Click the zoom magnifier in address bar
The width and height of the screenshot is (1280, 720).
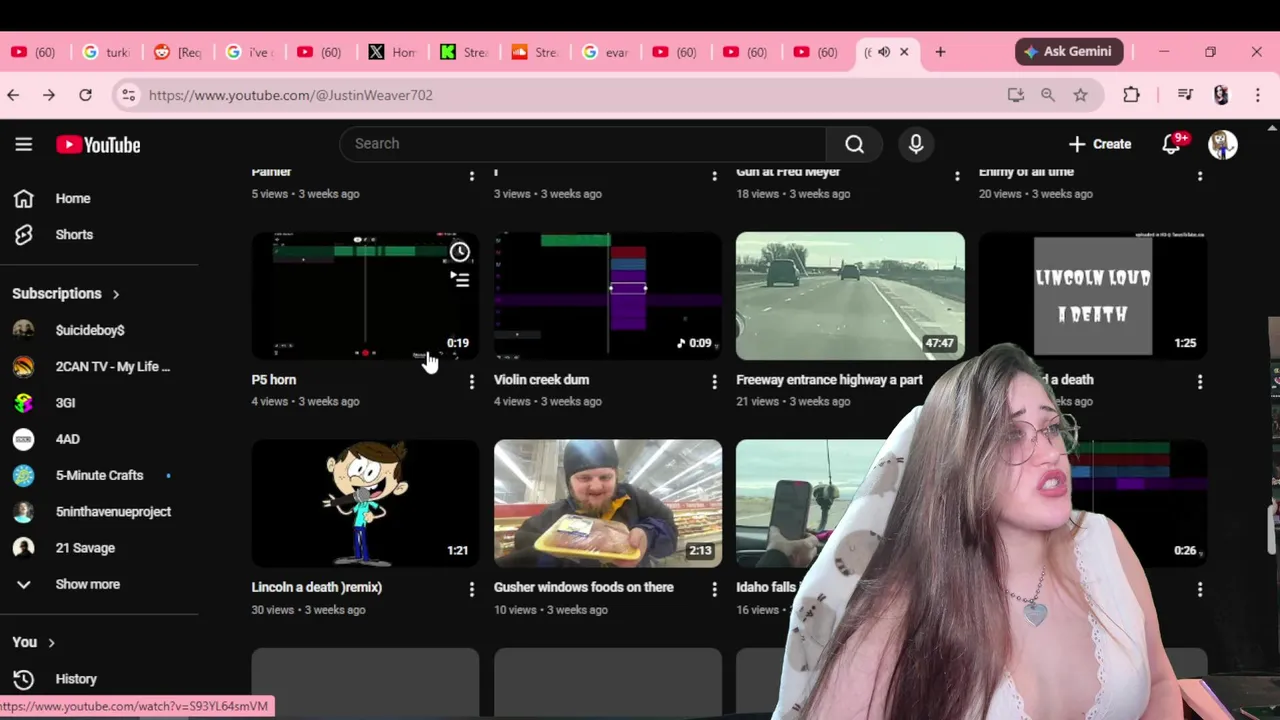1048,95
